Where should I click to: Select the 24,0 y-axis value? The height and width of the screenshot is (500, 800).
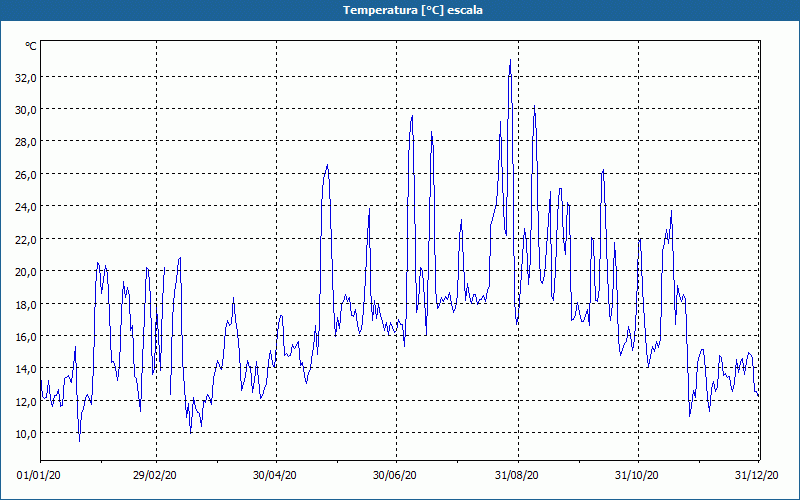click(25, 207)
